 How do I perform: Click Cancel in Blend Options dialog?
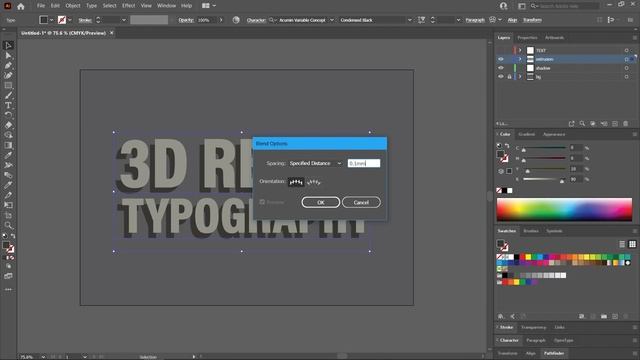361,202
